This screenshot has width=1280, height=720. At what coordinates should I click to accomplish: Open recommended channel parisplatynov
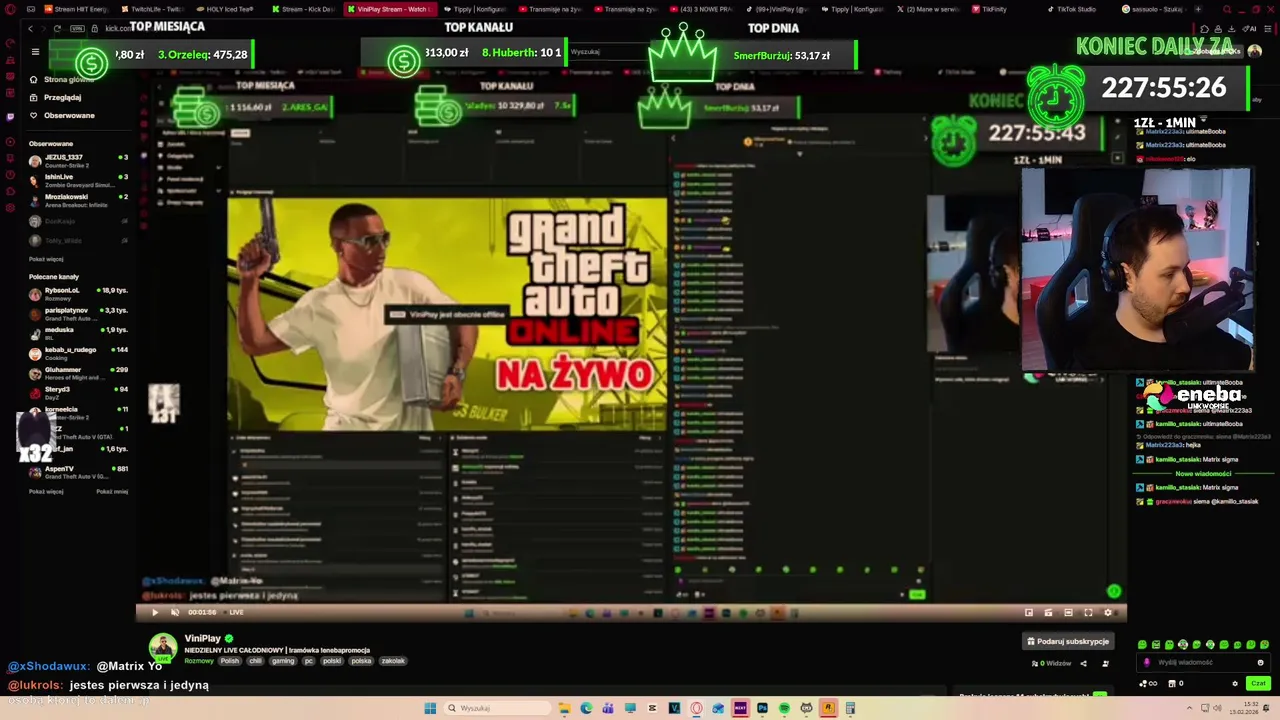point(78,313)
